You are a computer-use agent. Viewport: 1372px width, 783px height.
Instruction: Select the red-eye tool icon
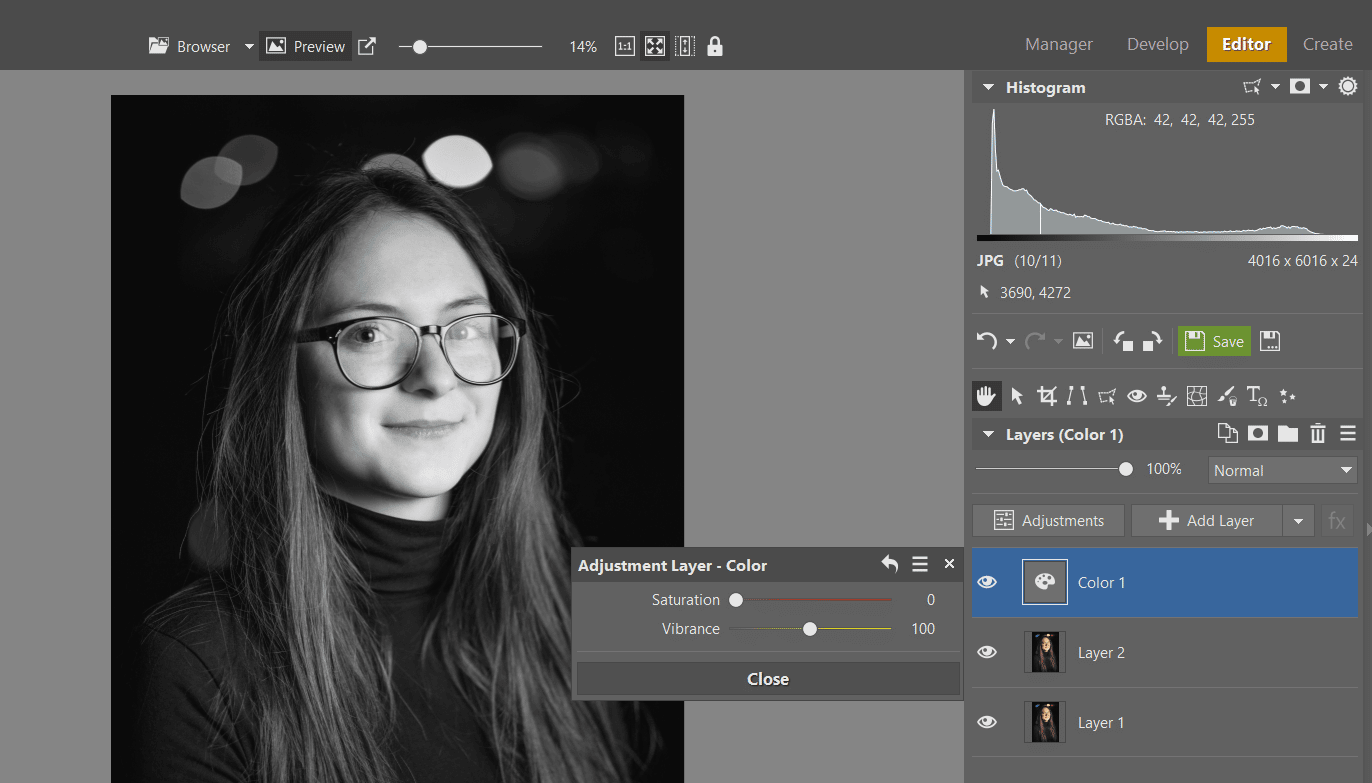[x=1137, y=396]
